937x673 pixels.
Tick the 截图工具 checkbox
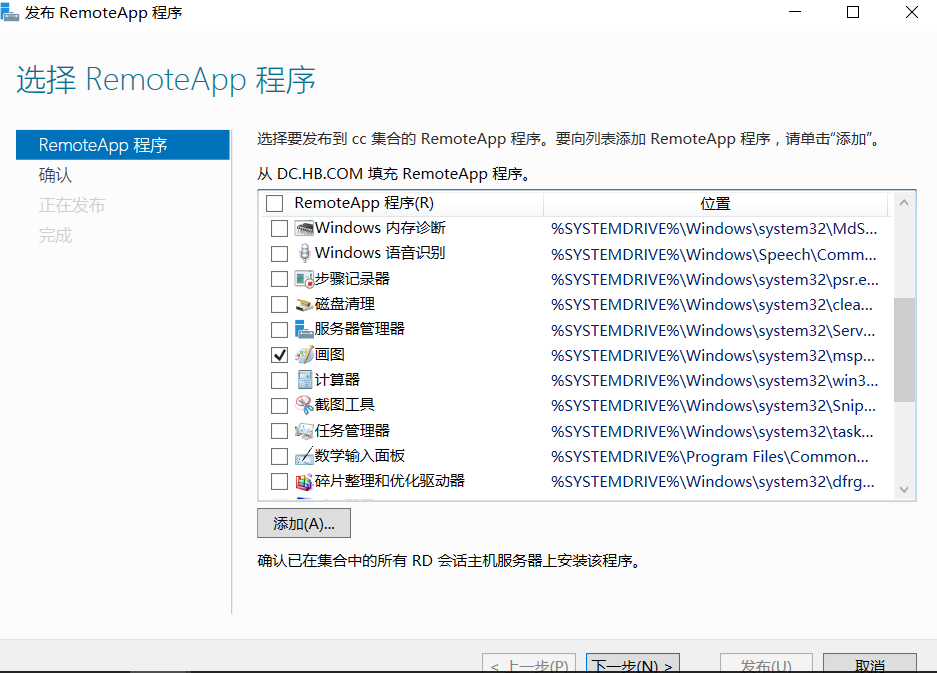pos(279,405)
